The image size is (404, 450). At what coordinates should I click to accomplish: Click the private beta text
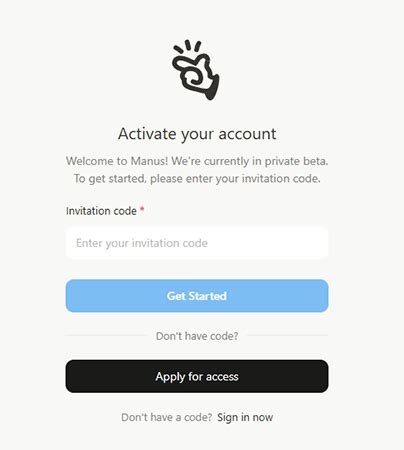click(x=296, y=161)
